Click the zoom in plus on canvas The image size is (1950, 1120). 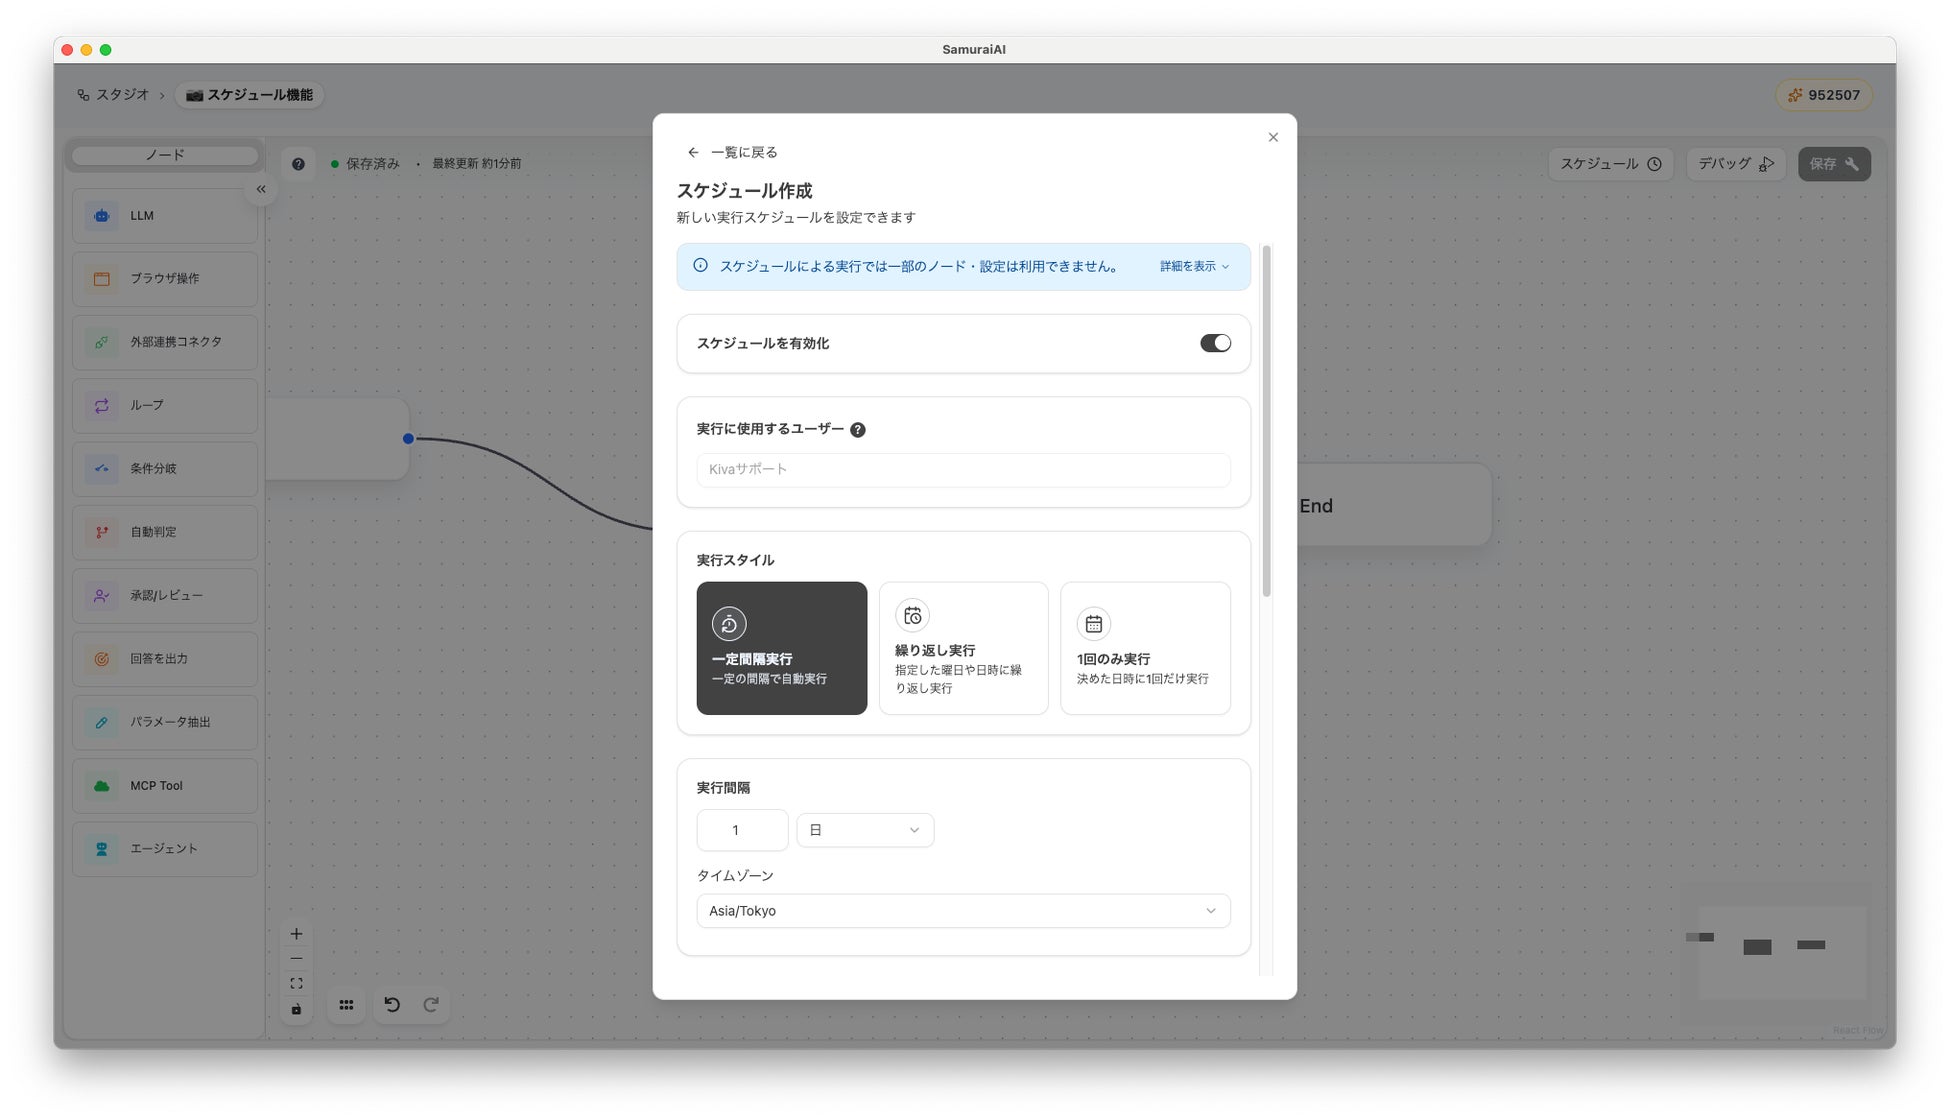pyautogui.click(x=296, y=934)
